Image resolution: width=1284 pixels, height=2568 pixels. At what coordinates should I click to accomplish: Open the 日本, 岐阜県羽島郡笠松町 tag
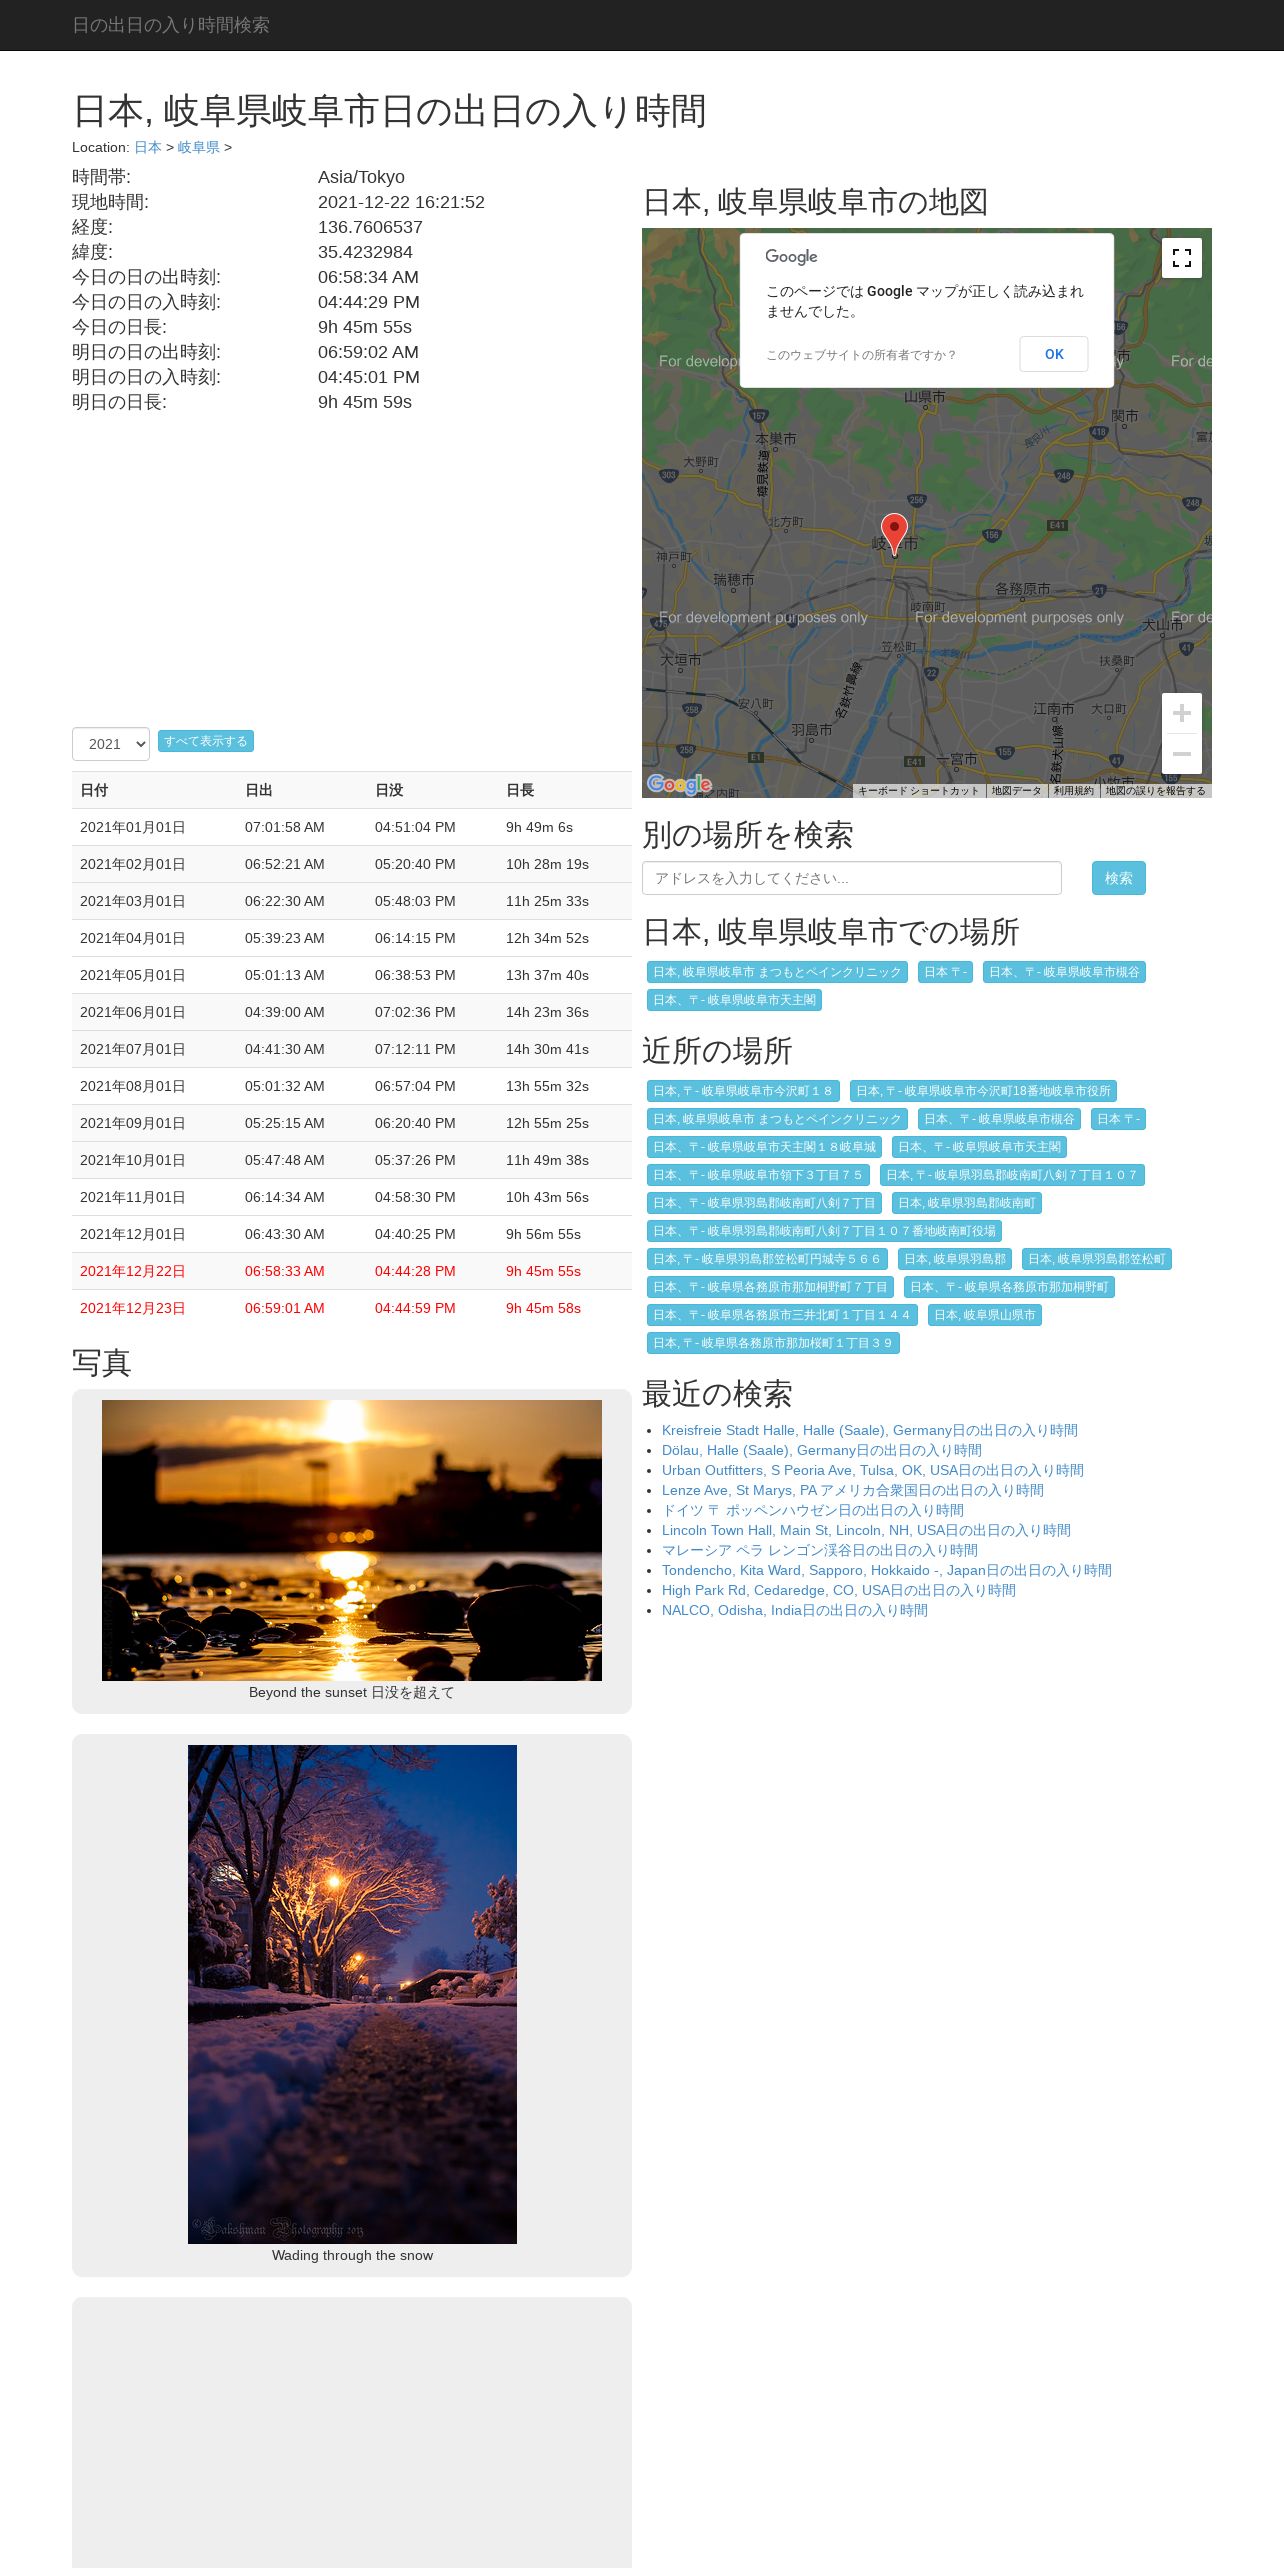1096,1259
